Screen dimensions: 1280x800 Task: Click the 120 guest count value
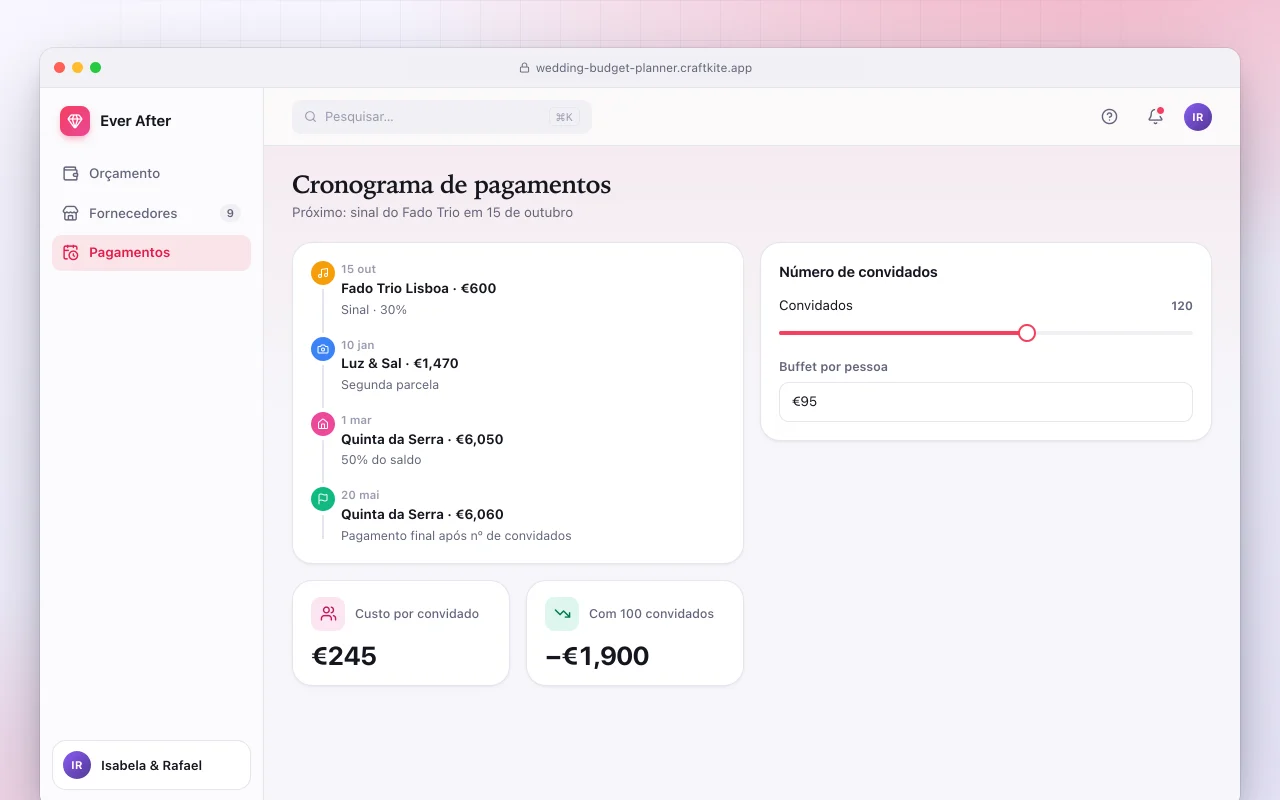point(1182,306)
